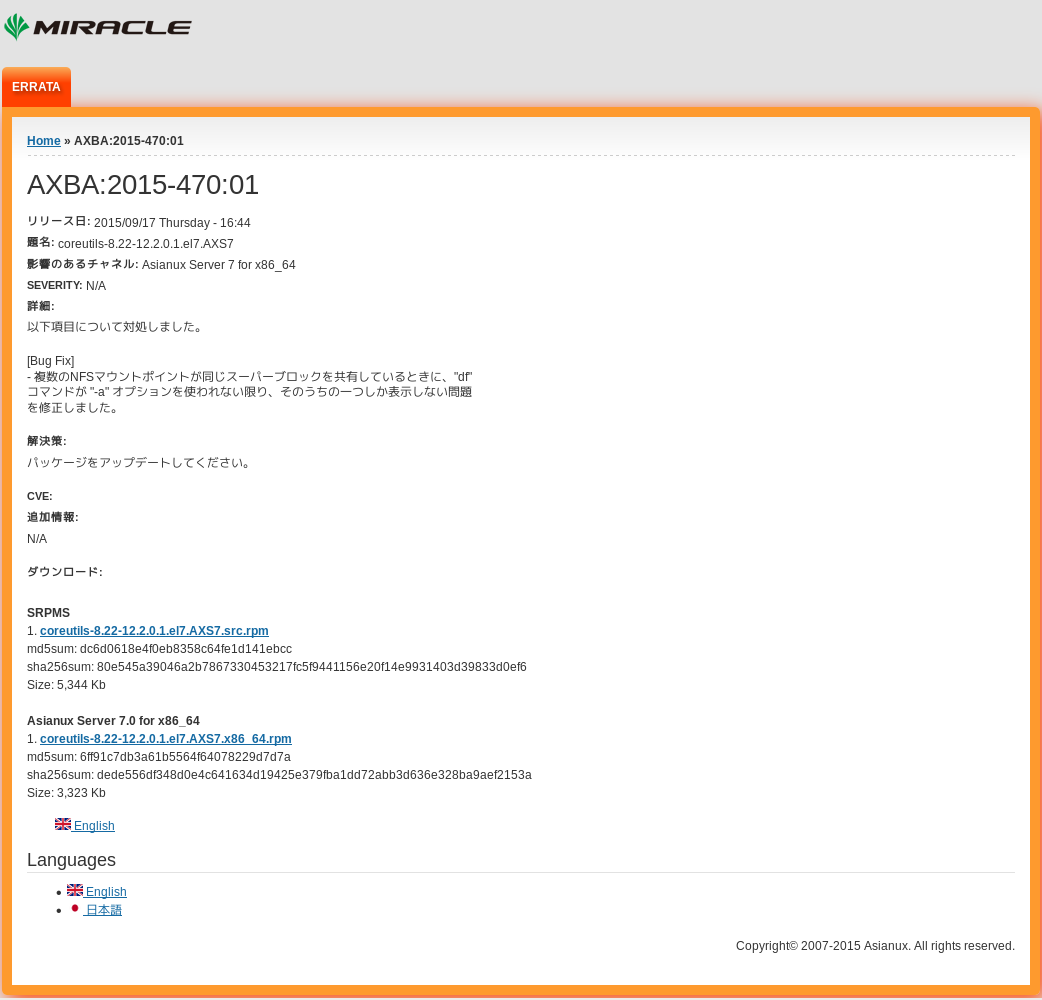Viewport: 1042px width, 1000px height.
Task: Click the UK flag above the Languages heading
Action: [x=63, y=824]
